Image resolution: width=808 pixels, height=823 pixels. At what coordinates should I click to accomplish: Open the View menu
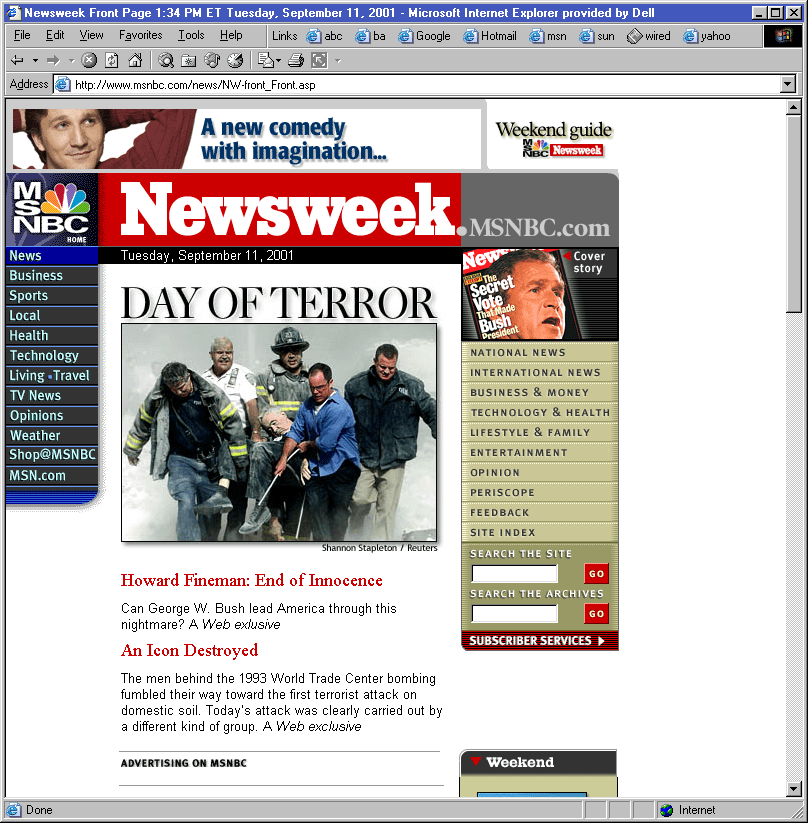pos(91,35)
